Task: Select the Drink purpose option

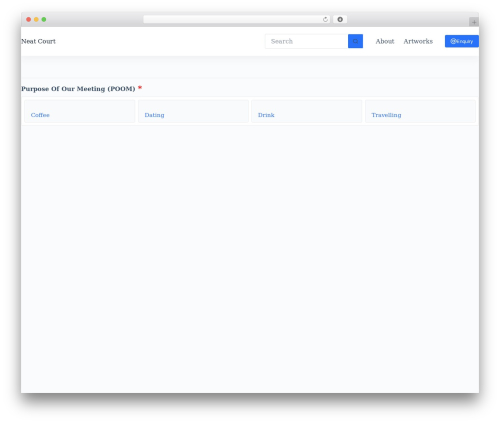Action: pyautogui.click(x=307, y=111)
